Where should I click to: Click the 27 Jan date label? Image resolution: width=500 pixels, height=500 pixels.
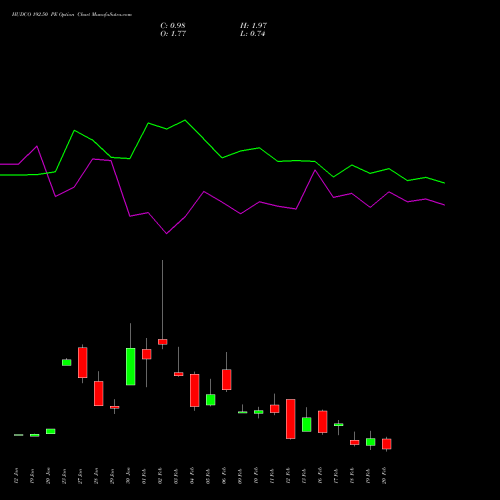click(81, 476)
